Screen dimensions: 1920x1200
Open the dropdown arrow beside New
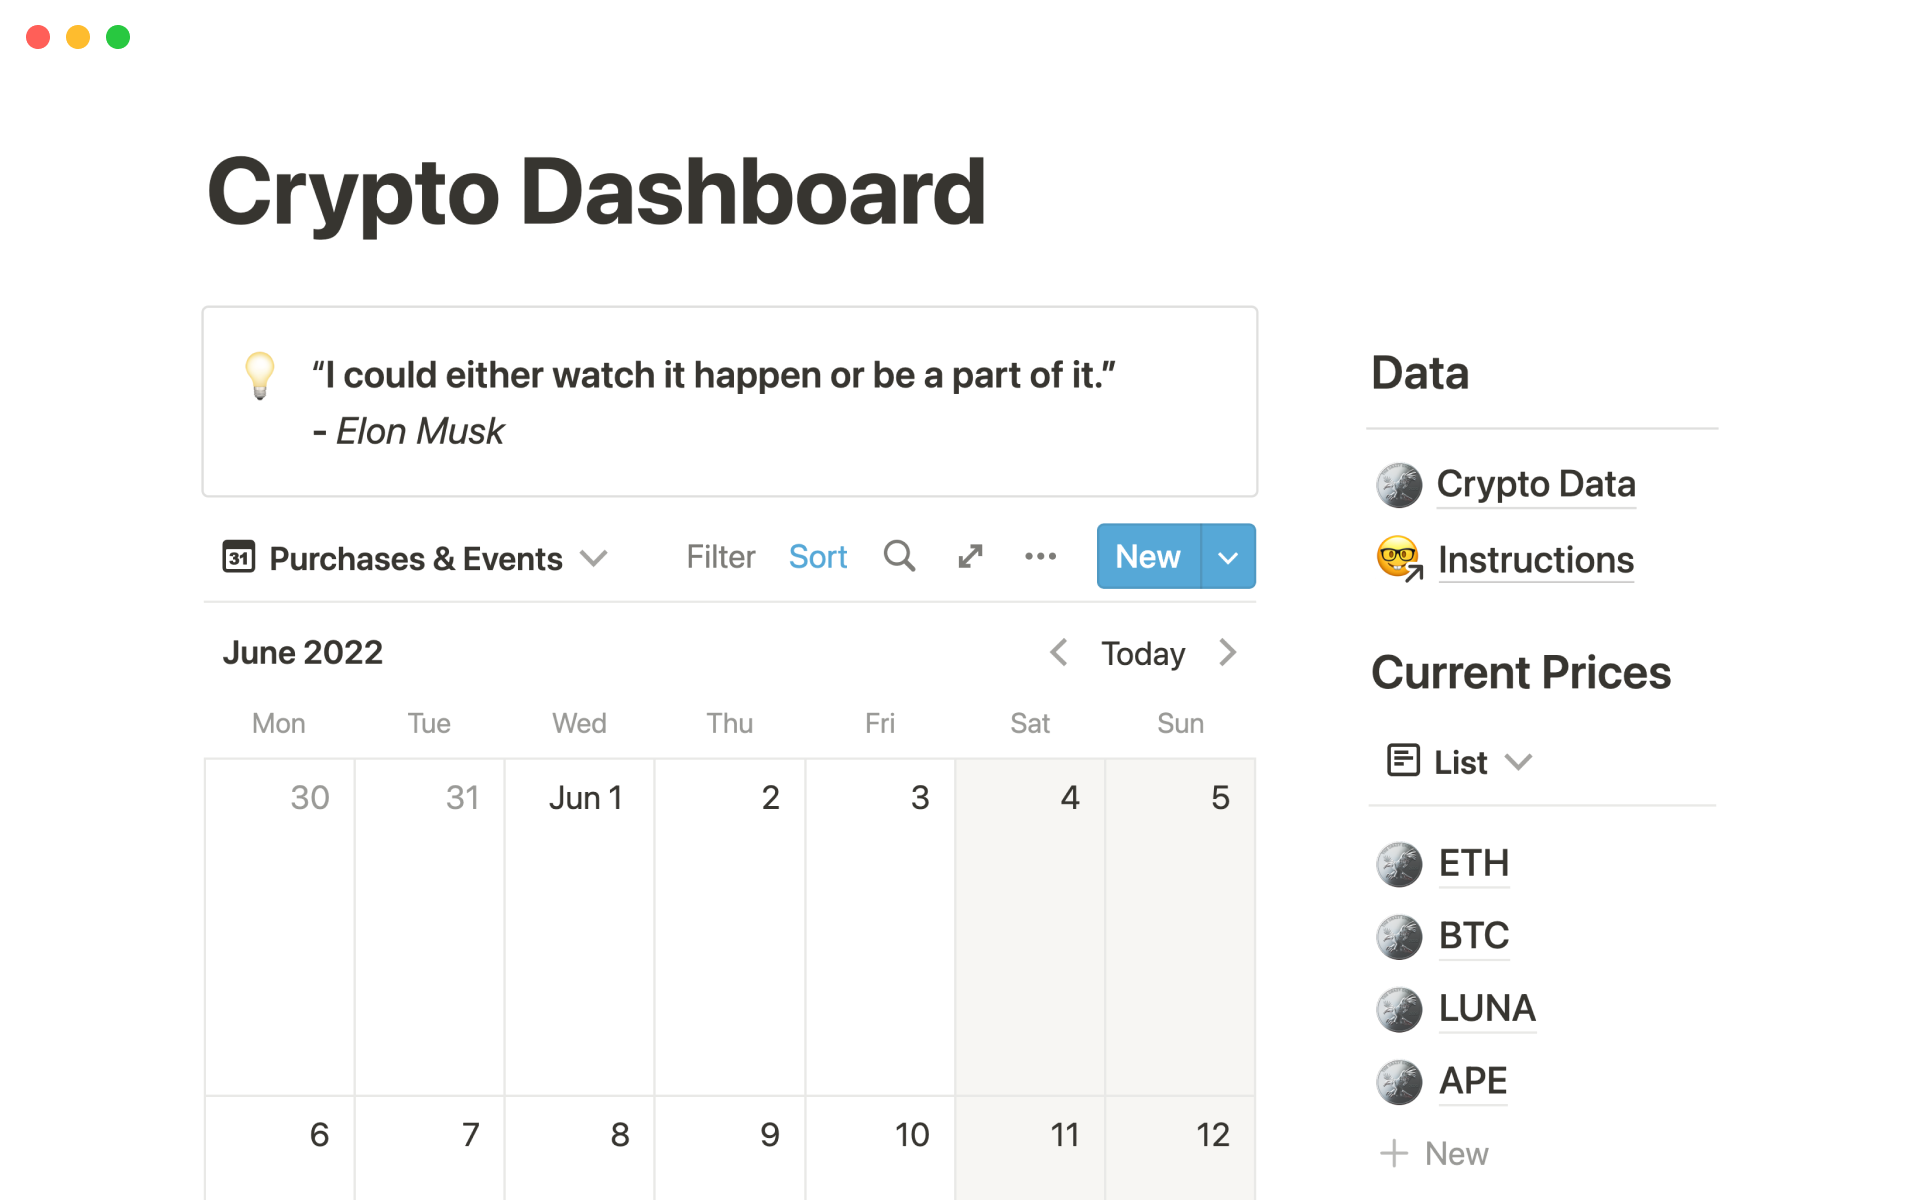[1228, 557]
